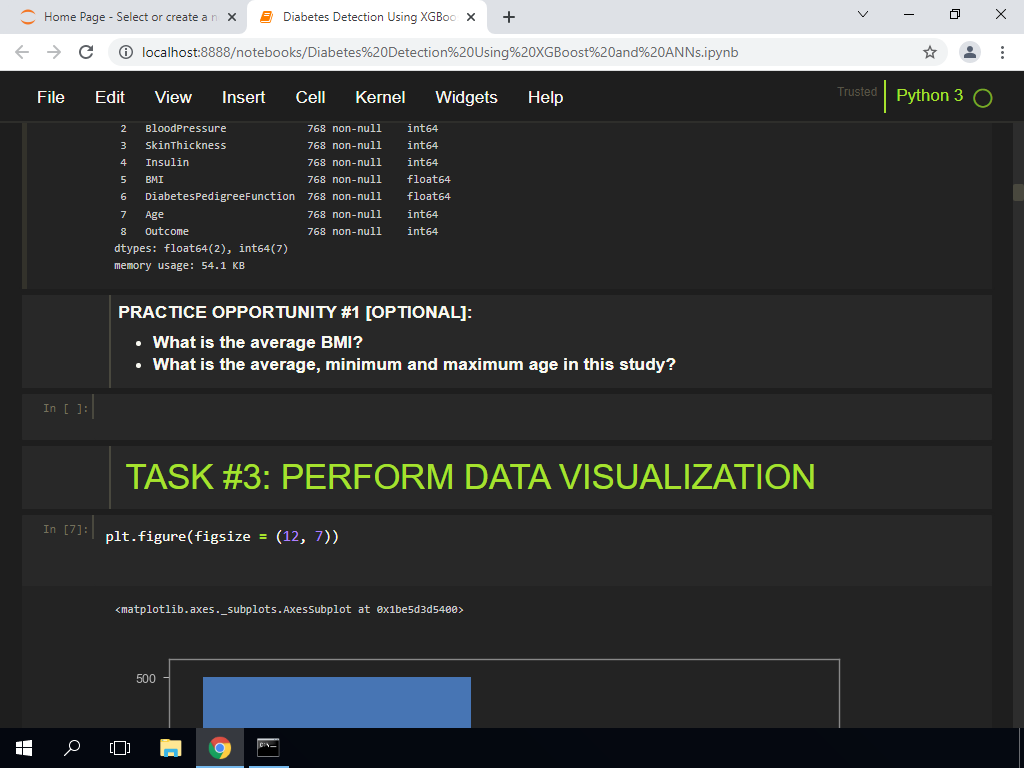
Task: Open the command prompt taskbar icon
Action: [x=268, y=748]
